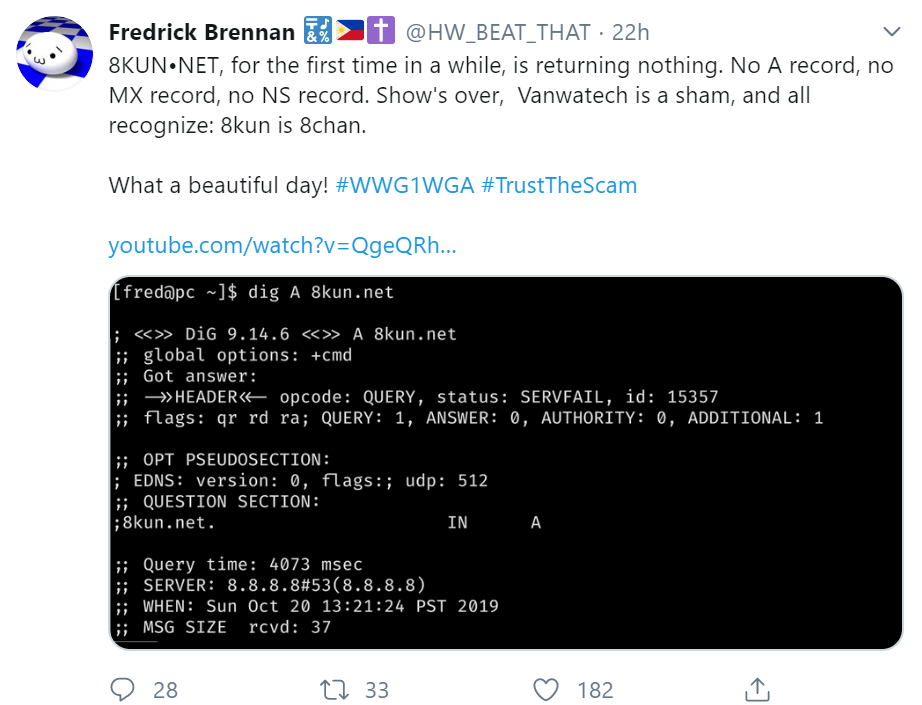
Task: Click the blue symbols emoji after name
Action: (318, 31)
